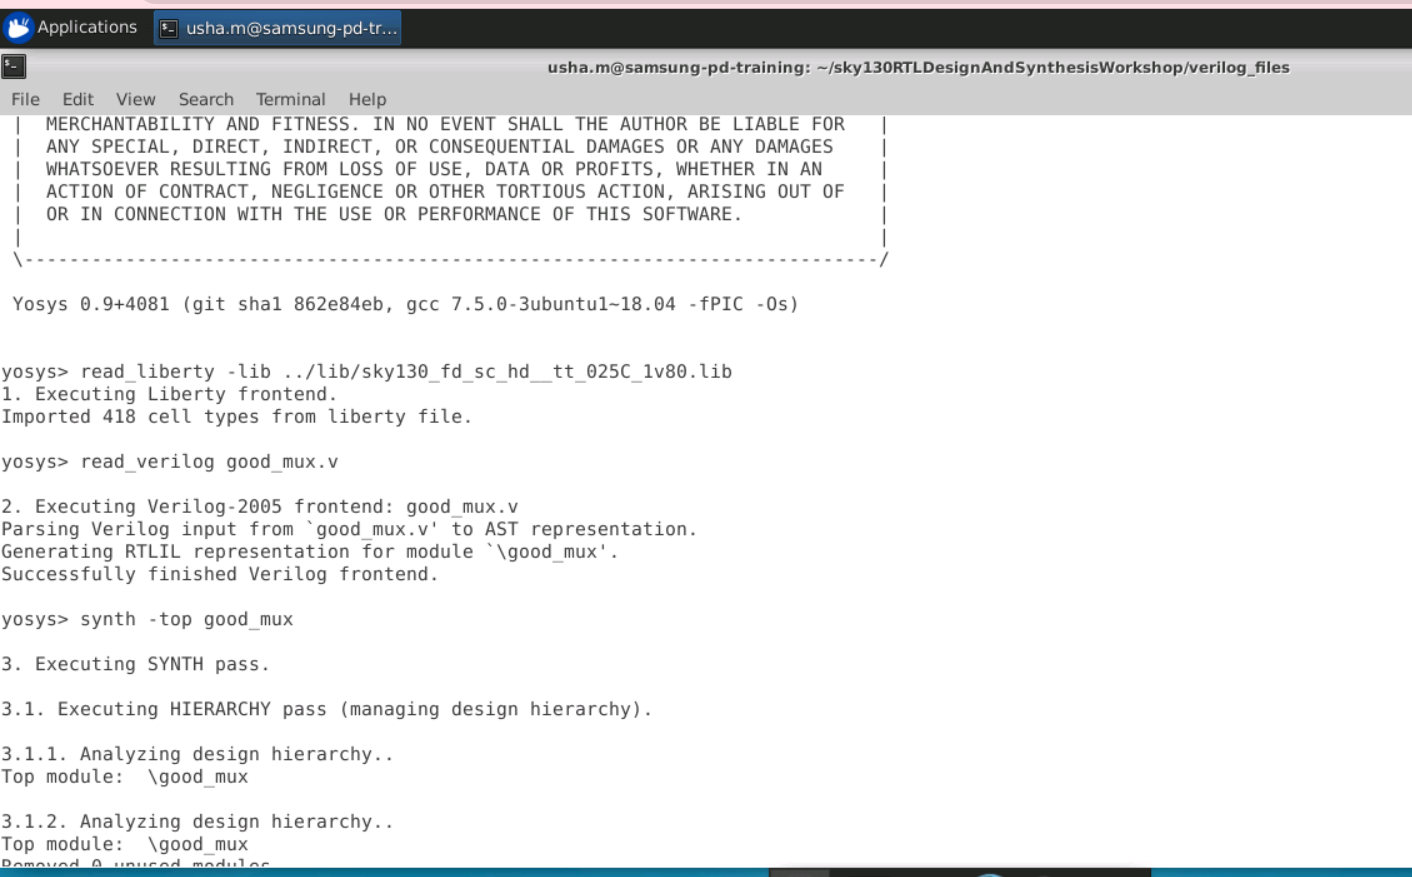Open the Search menu
The height and width of the screenshot is (877, 1412).
tap(206, 99)
